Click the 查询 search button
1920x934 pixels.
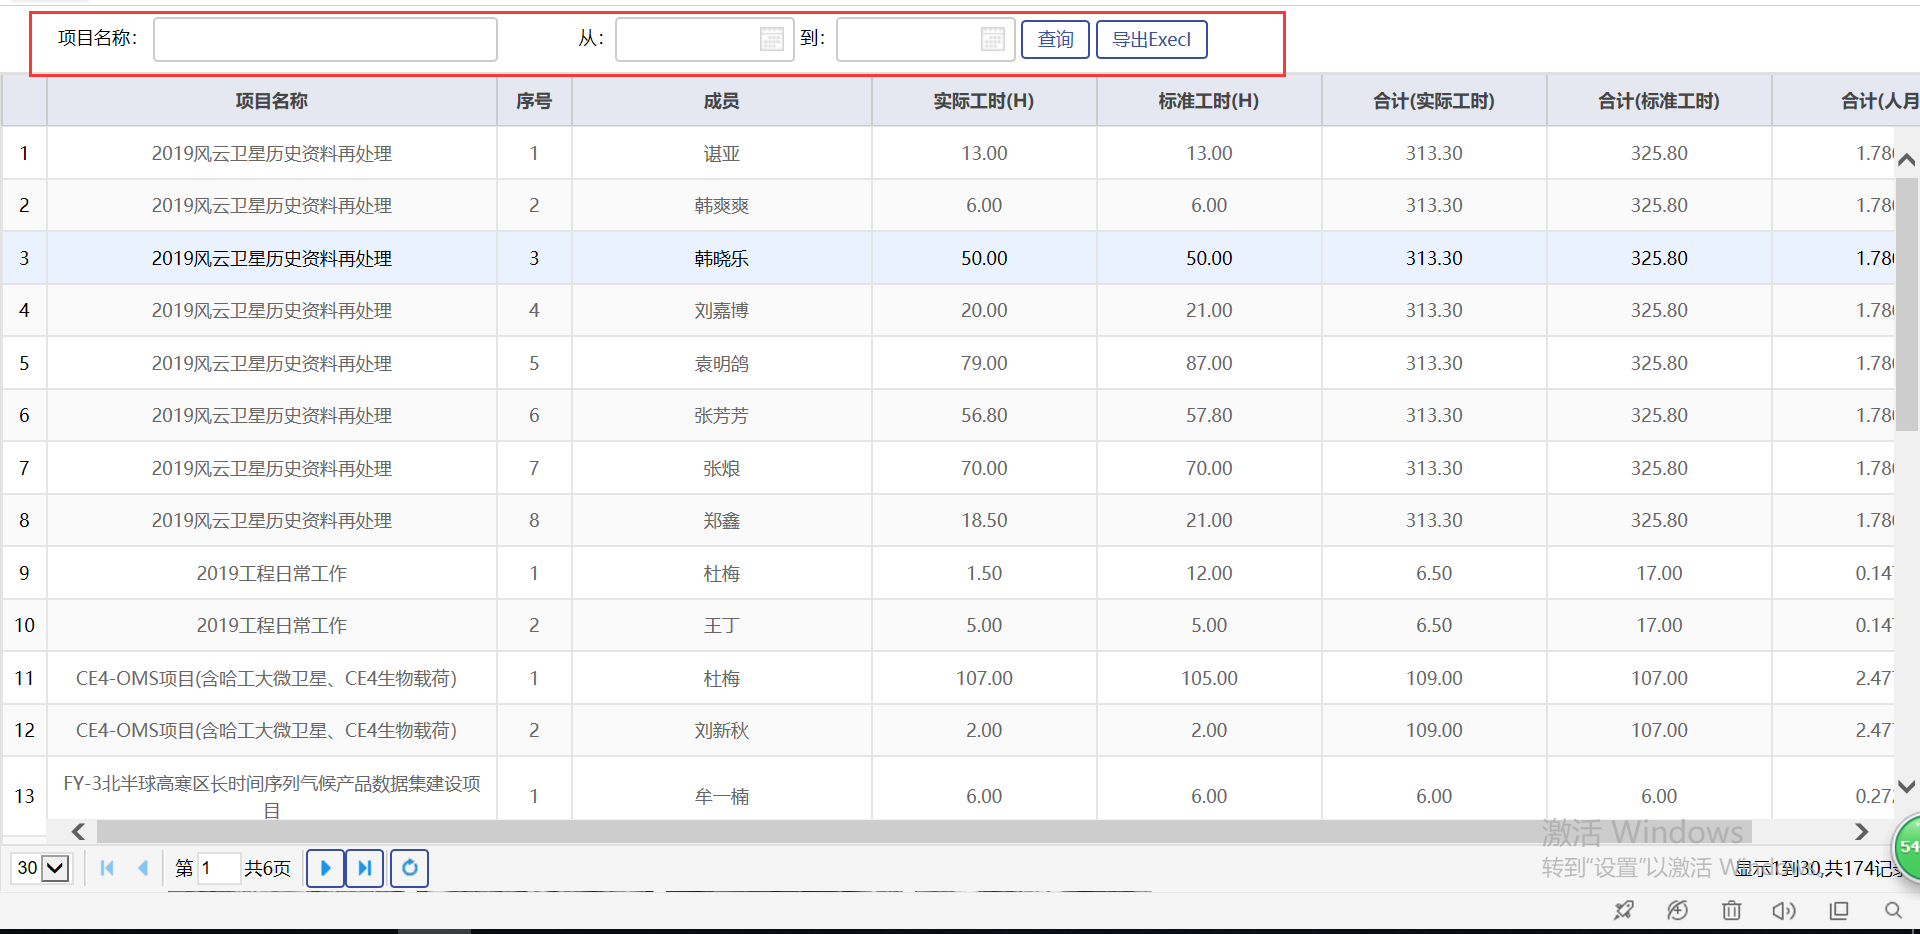click(1055, 40)
